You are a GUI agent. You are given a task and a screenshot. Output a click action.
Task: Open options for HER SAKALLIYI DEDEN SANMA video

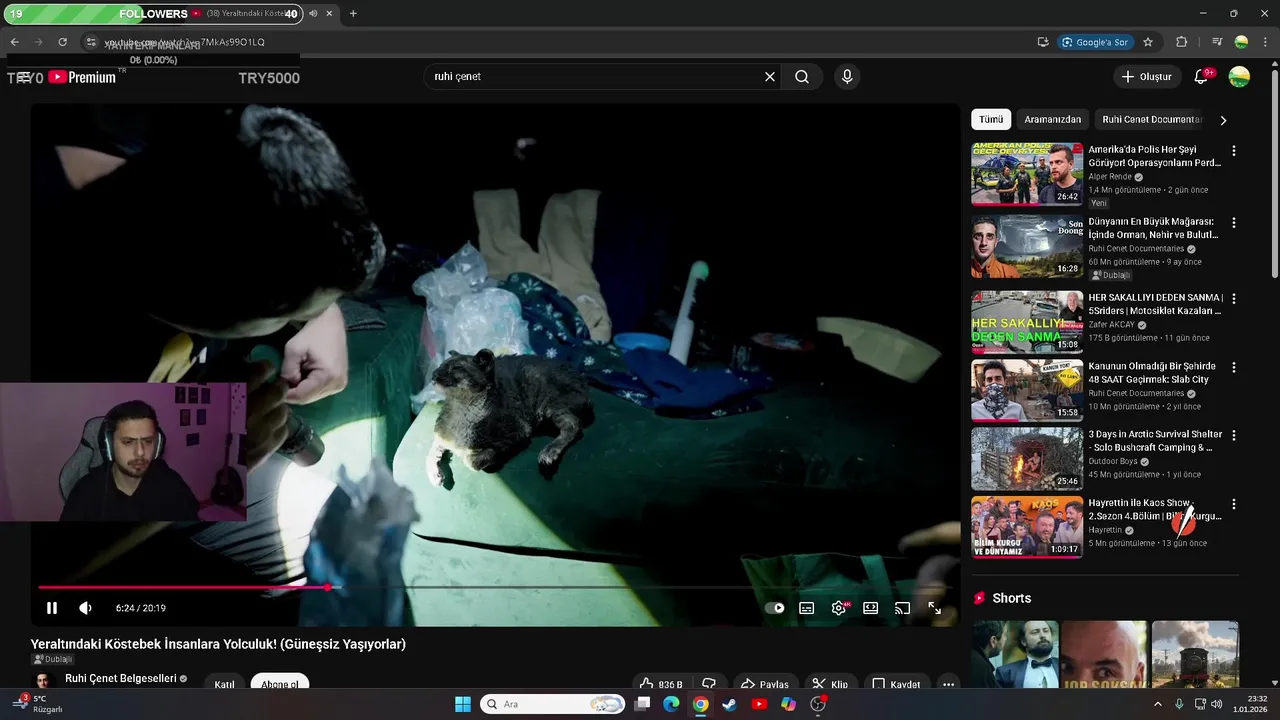(x=1234, y=299)
